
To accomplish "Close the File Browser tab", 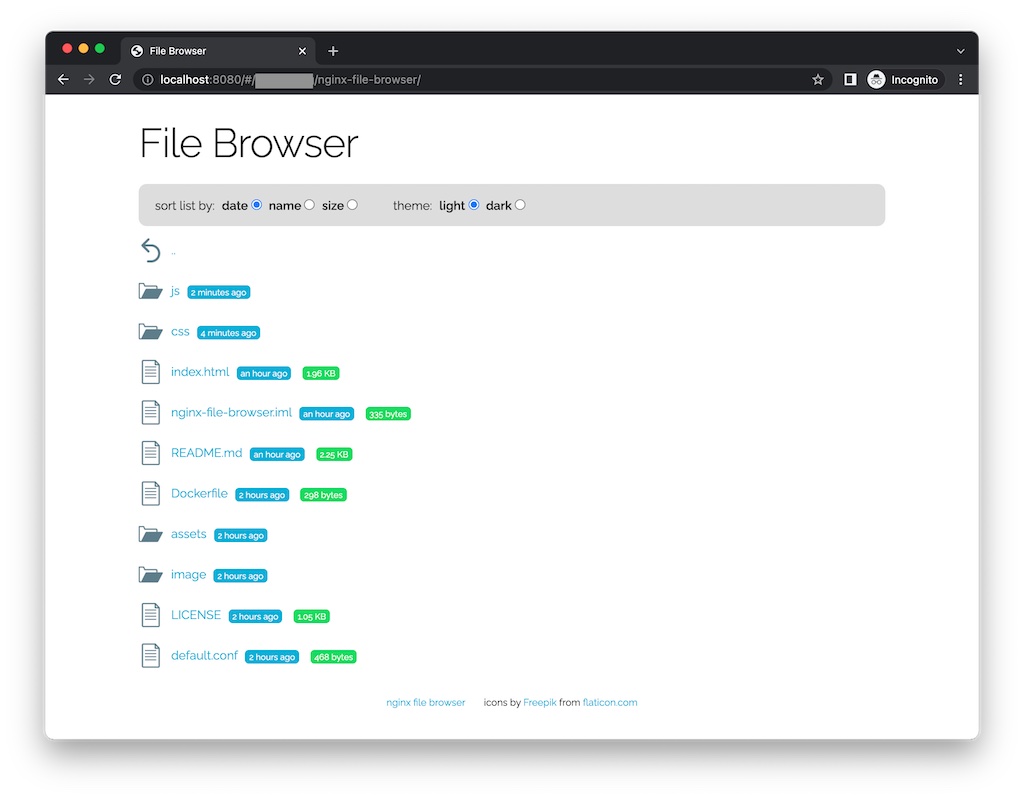I will coord(302,51).
